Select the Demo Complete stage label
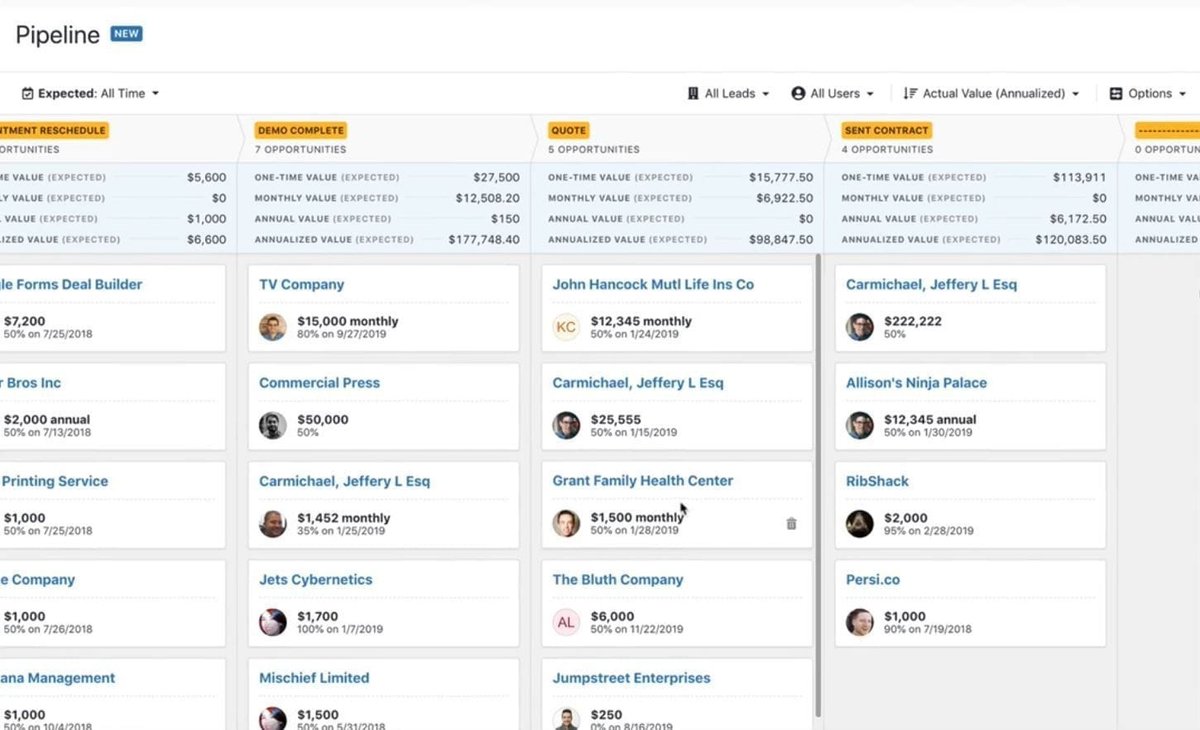The height and width of the screenshot is (730, 1200). click(x=301, y=130)
